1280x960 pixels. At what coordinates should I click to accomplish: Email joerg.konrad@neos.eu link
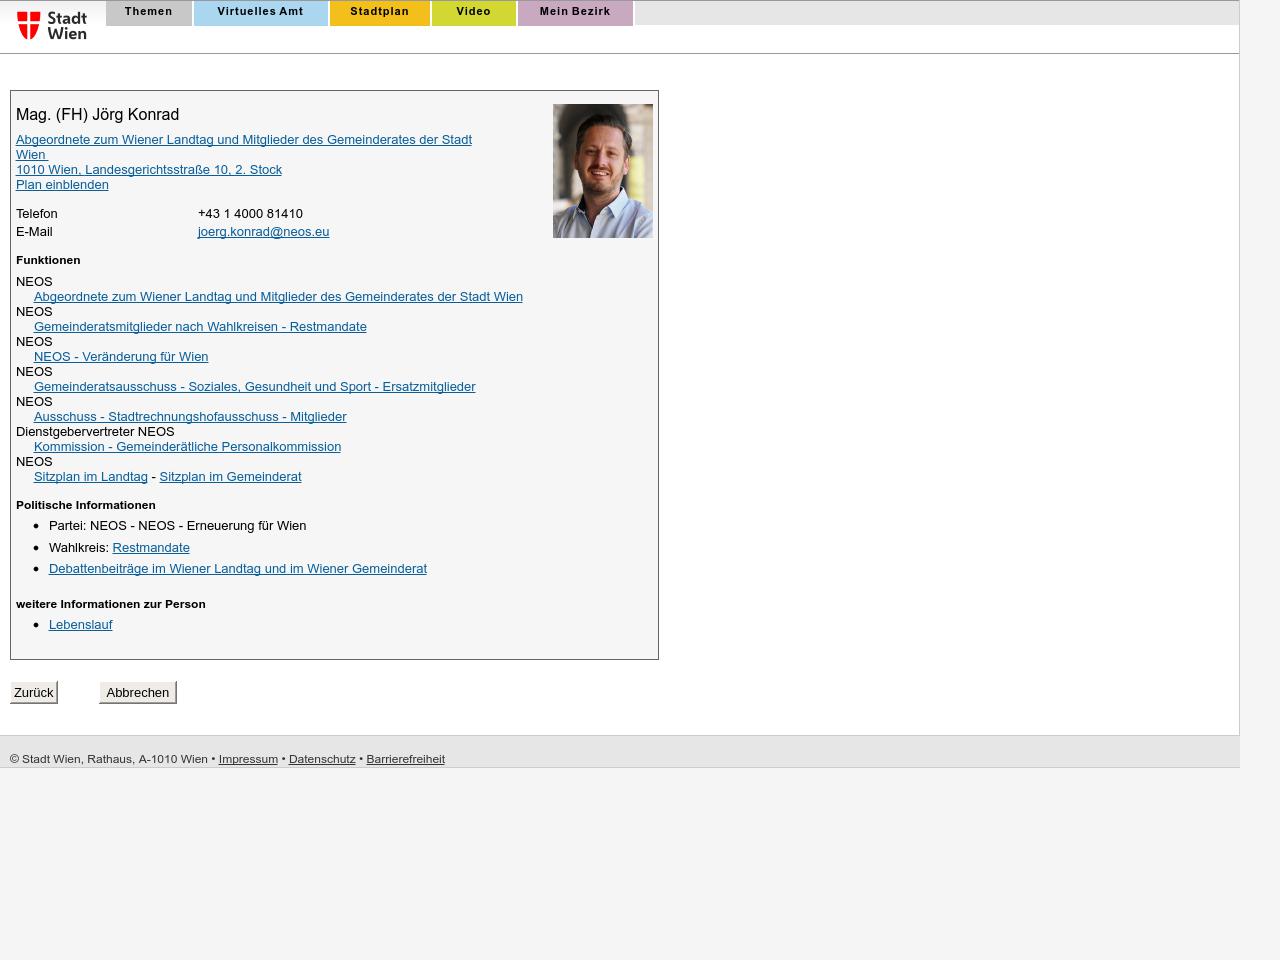[263, 232]
